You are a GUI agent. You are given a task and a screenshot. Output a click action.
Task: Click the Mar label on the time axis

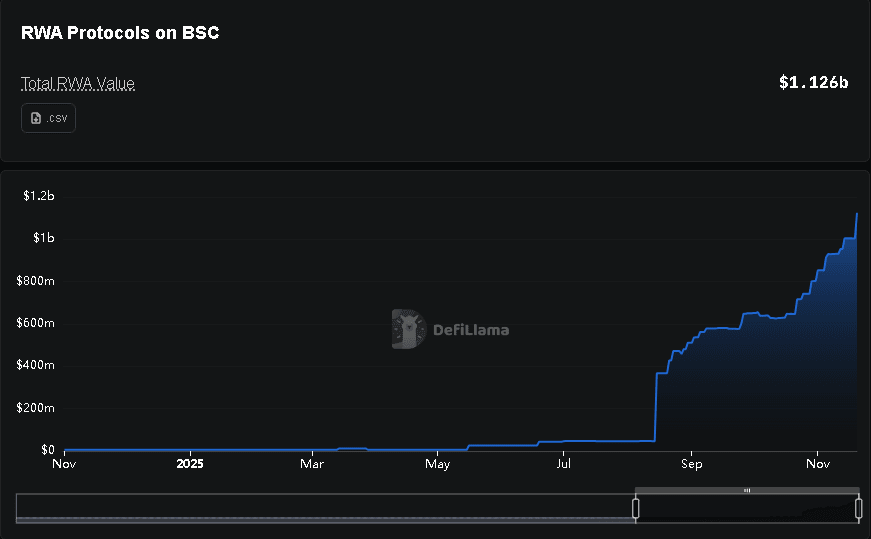312,464
